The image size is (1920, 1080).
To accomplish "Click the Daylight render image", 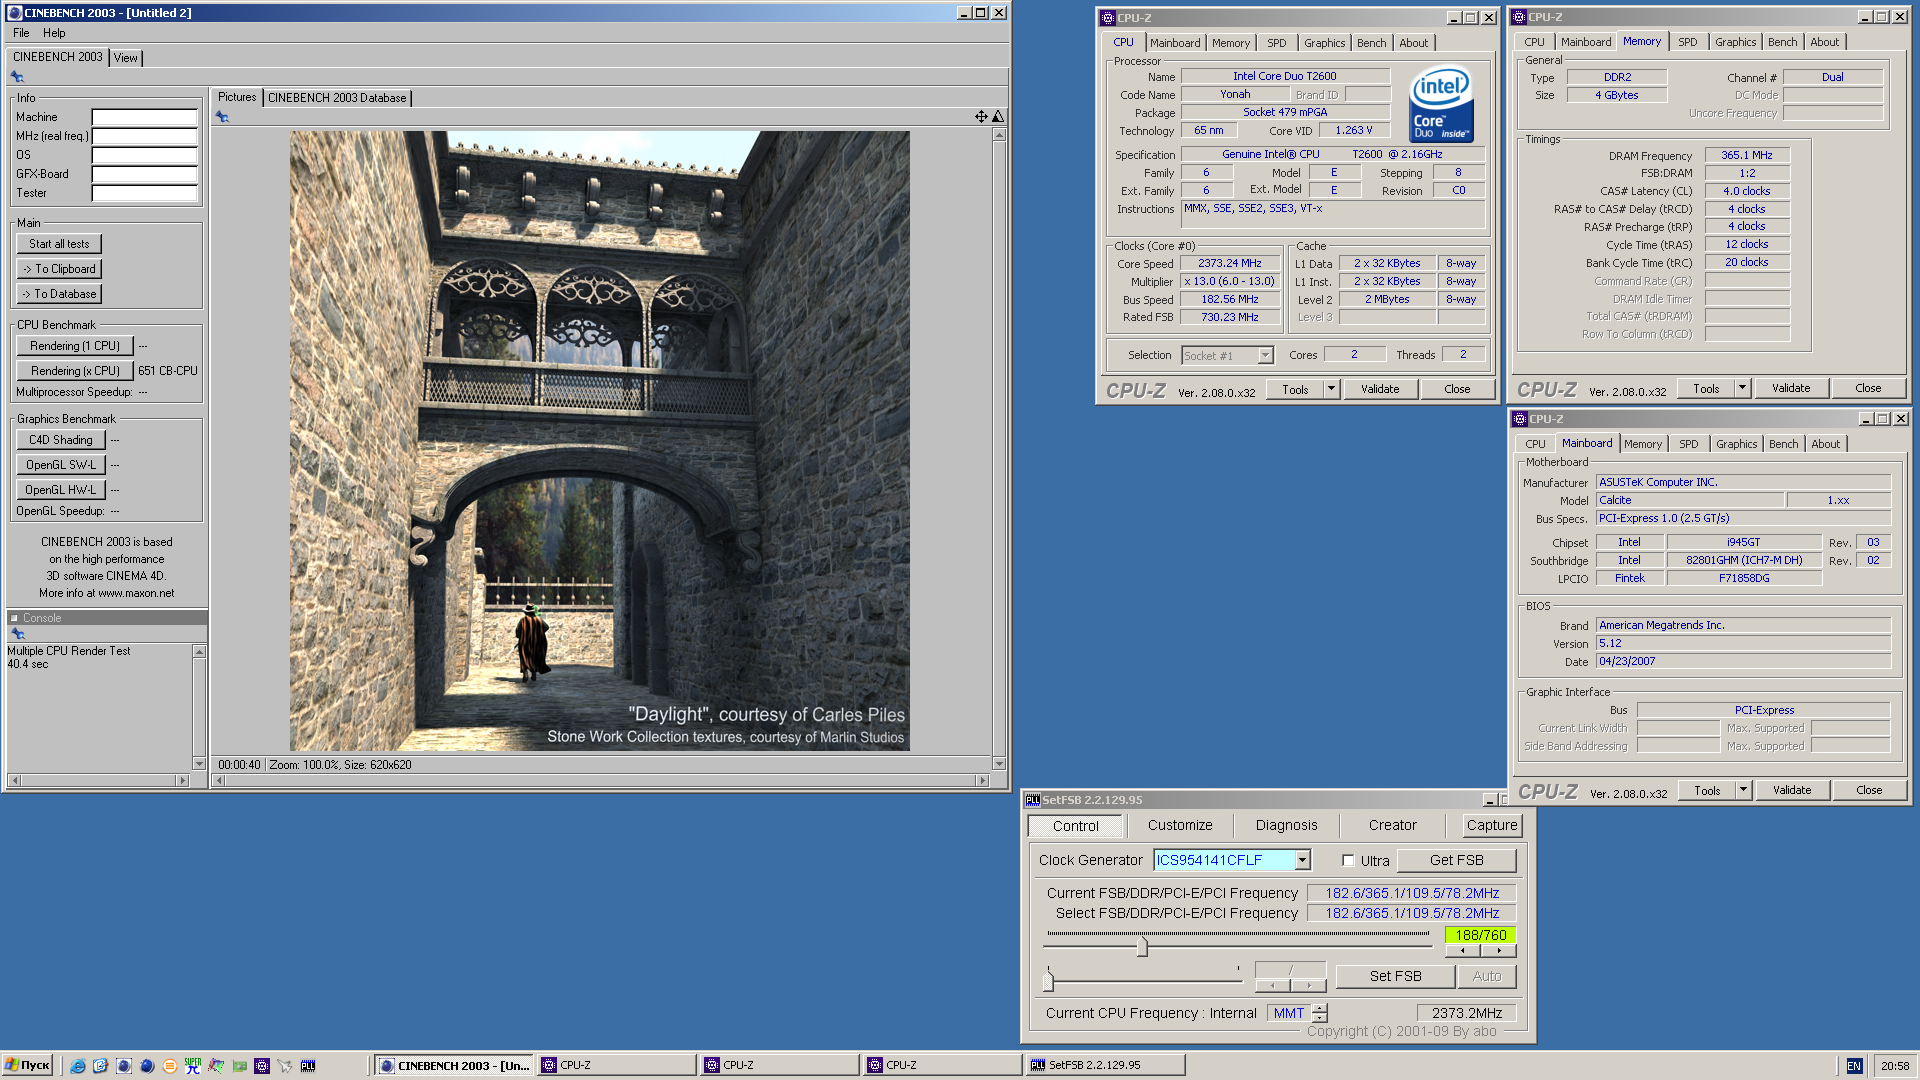I will point(600,441).
